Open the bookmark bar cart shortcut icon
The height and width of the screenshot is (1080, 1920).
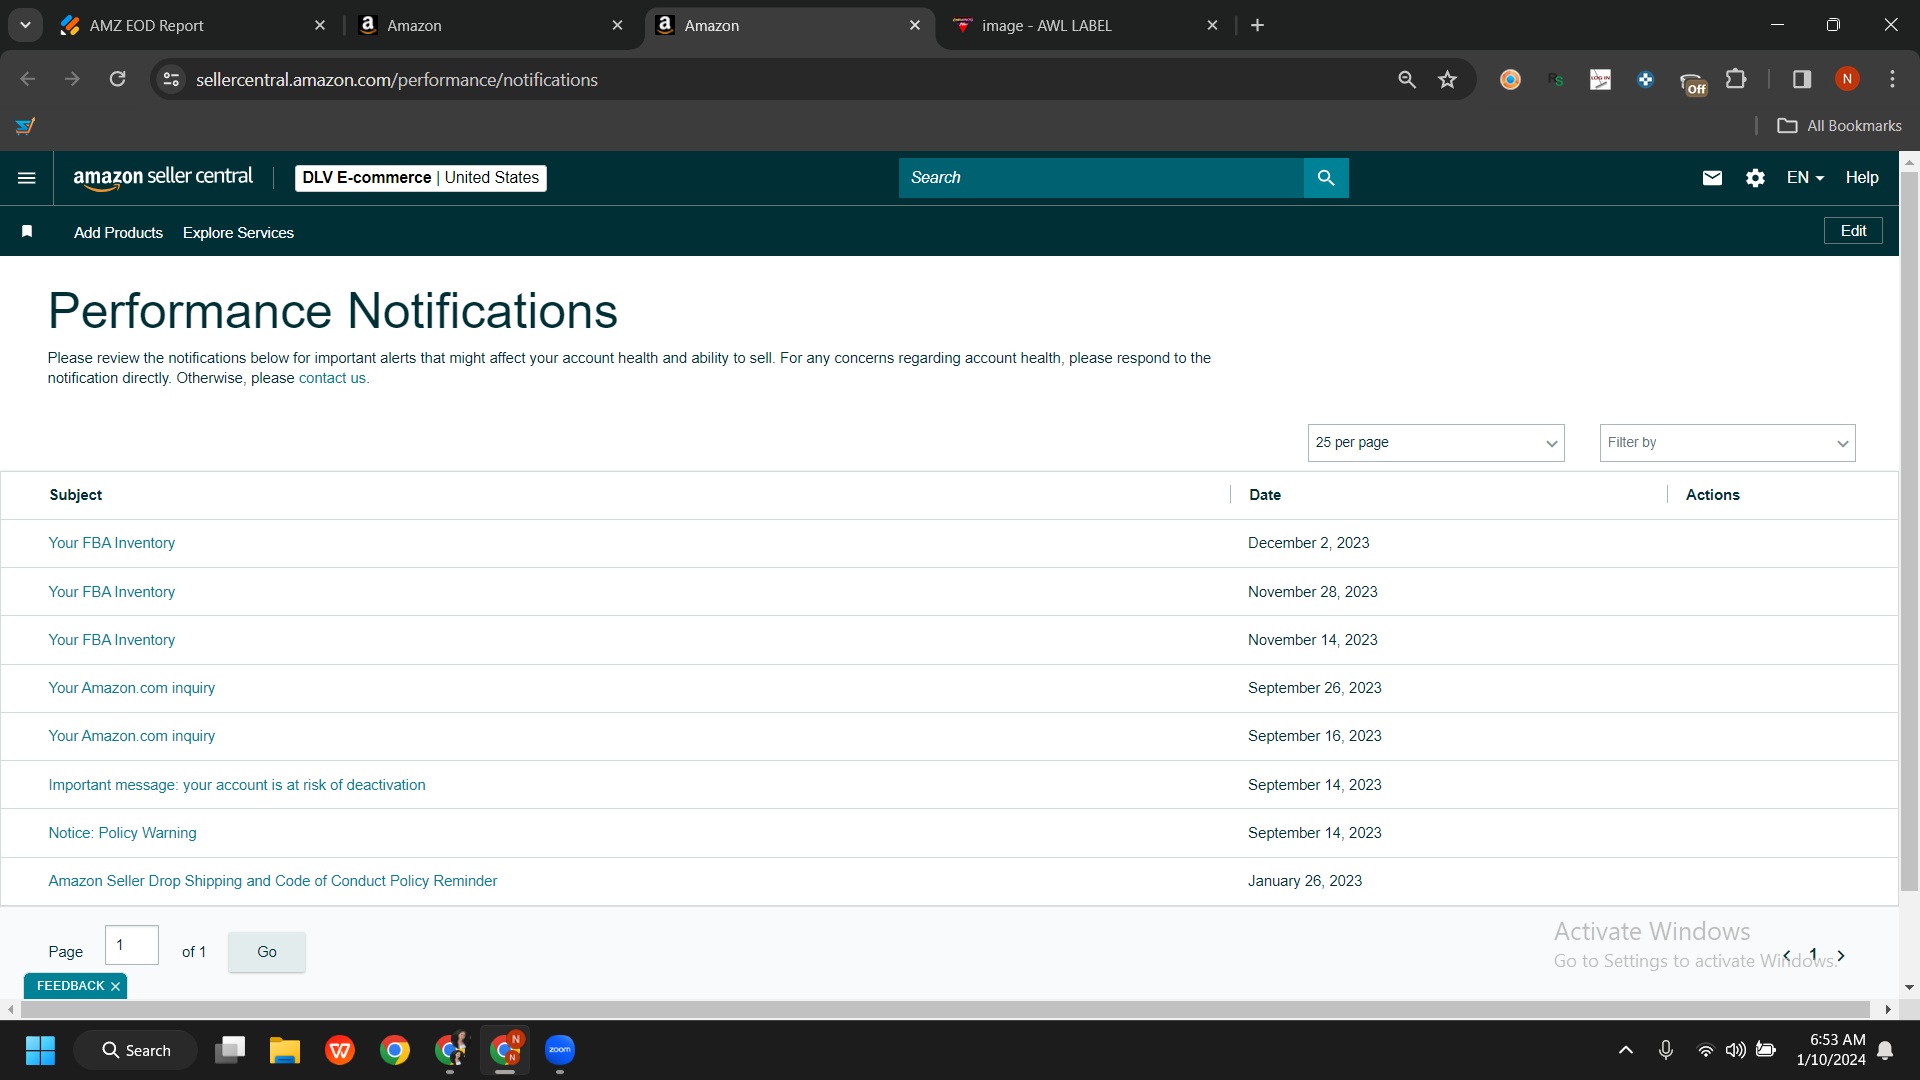(26, 126)
